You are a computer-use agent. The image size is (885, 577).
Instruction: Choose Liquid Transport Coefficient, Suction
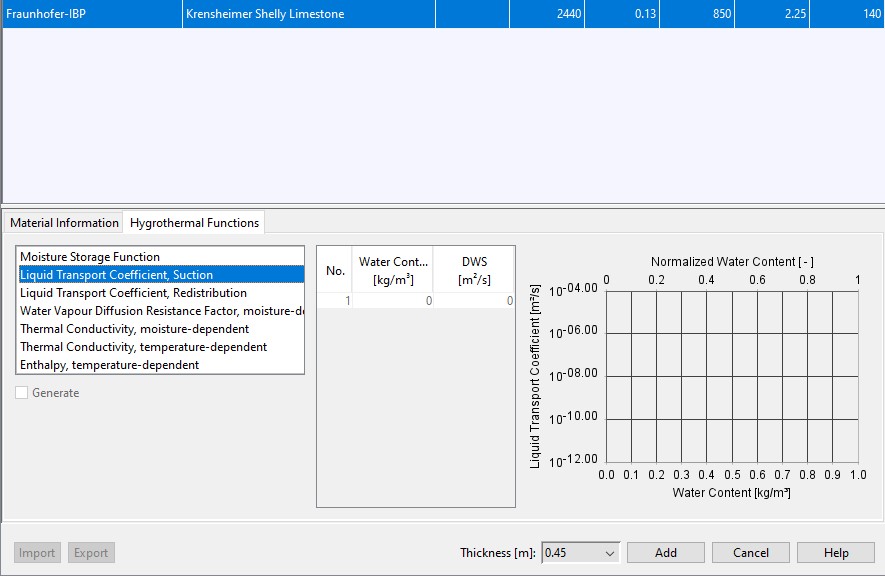[x=161, y=275]
